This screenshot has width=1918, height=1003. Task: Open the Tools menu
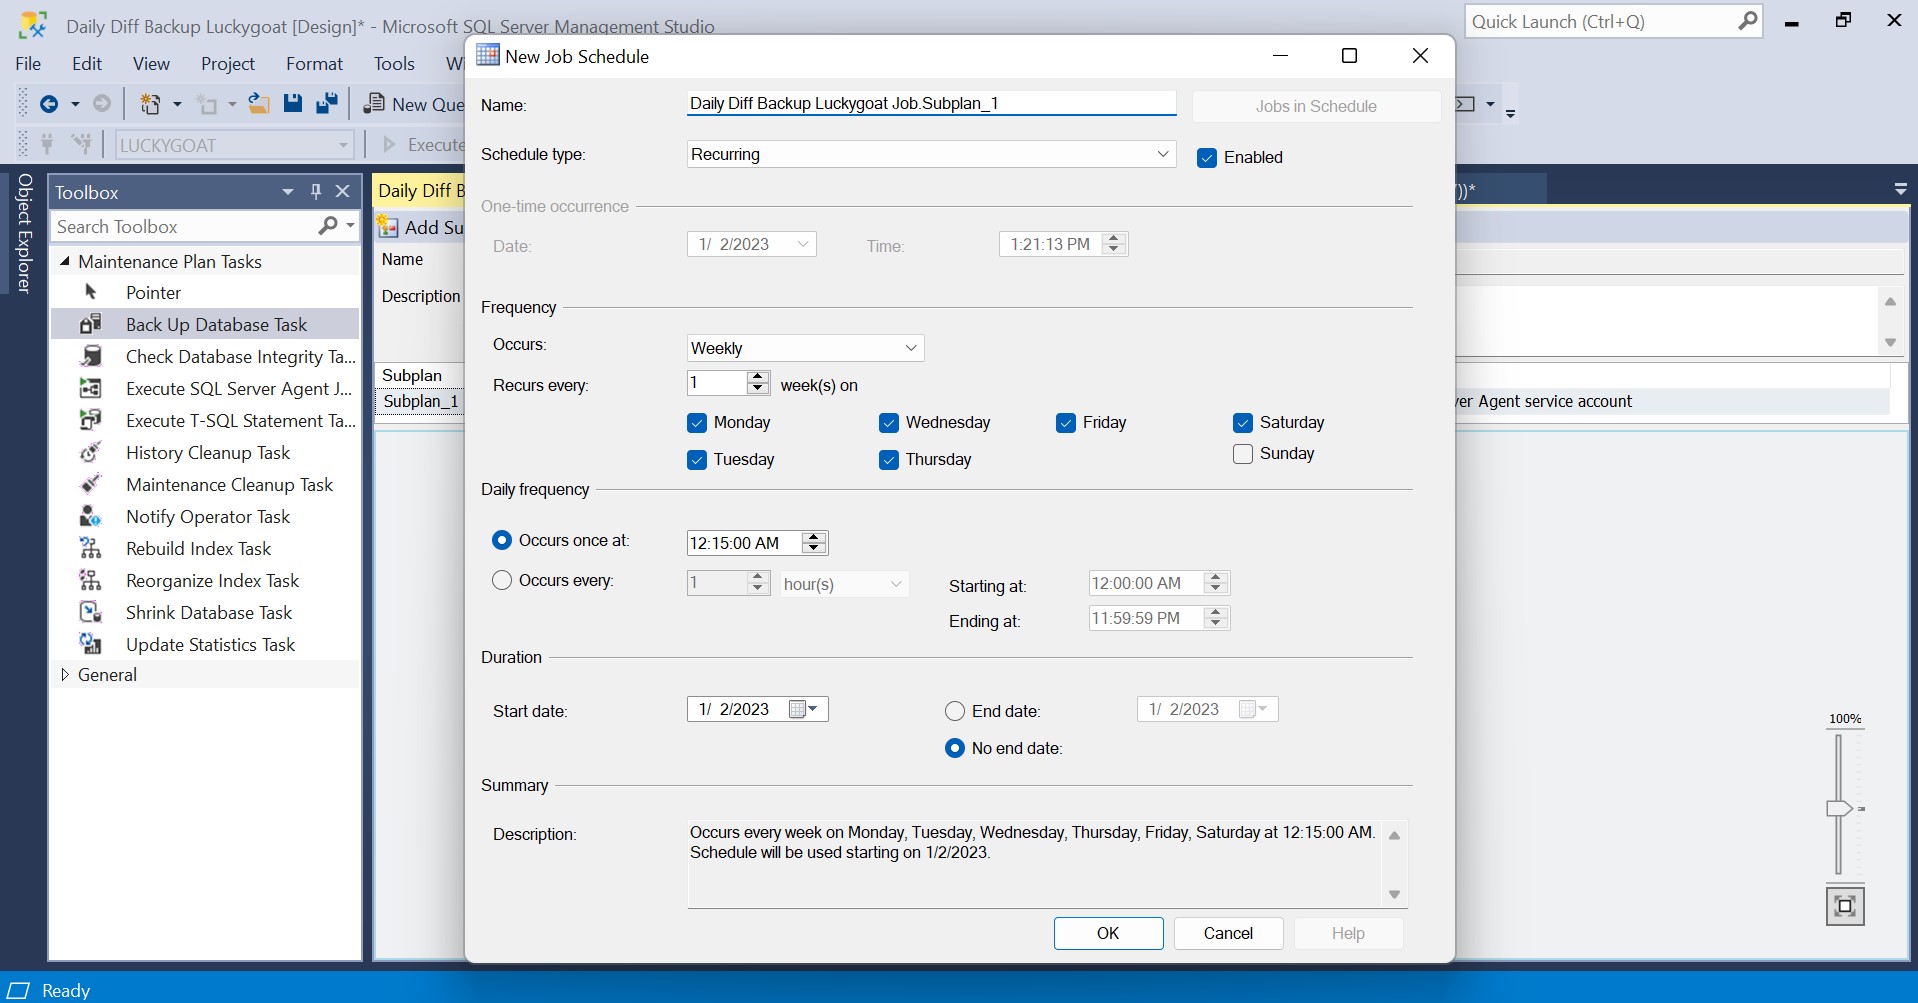click(x=394, y=64)
